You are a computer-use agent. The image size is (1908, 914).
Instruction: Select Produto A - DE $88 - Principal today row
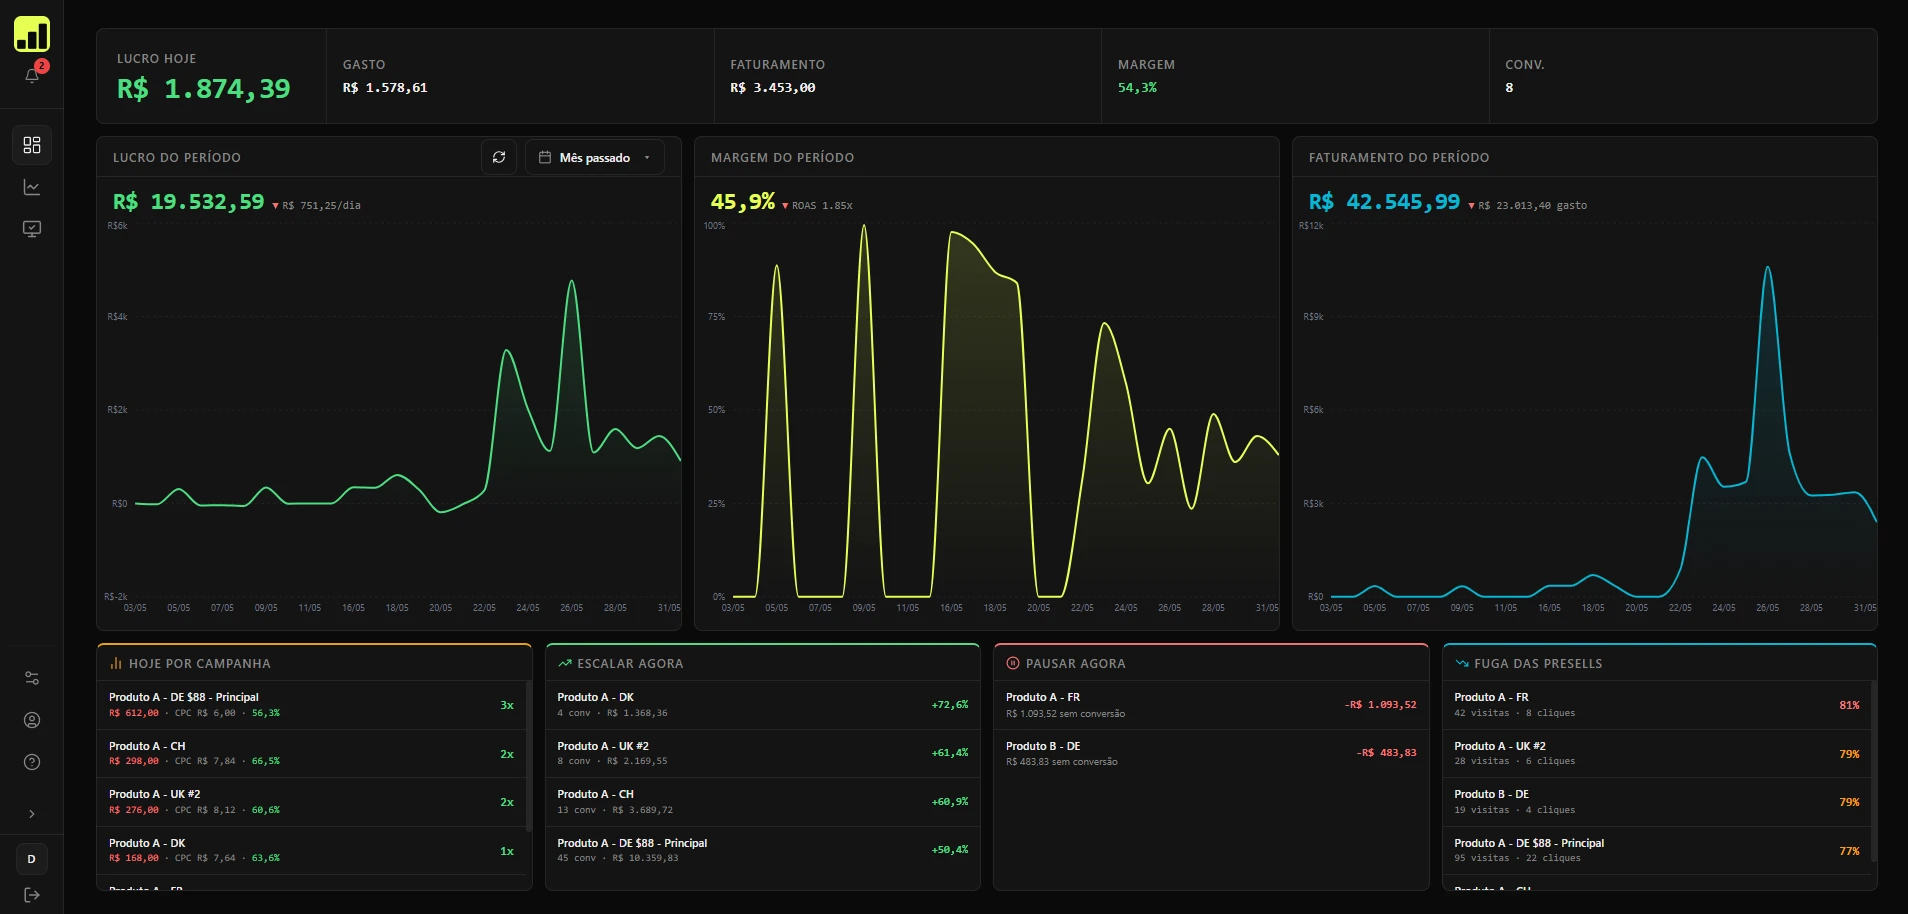pos(312,705)
